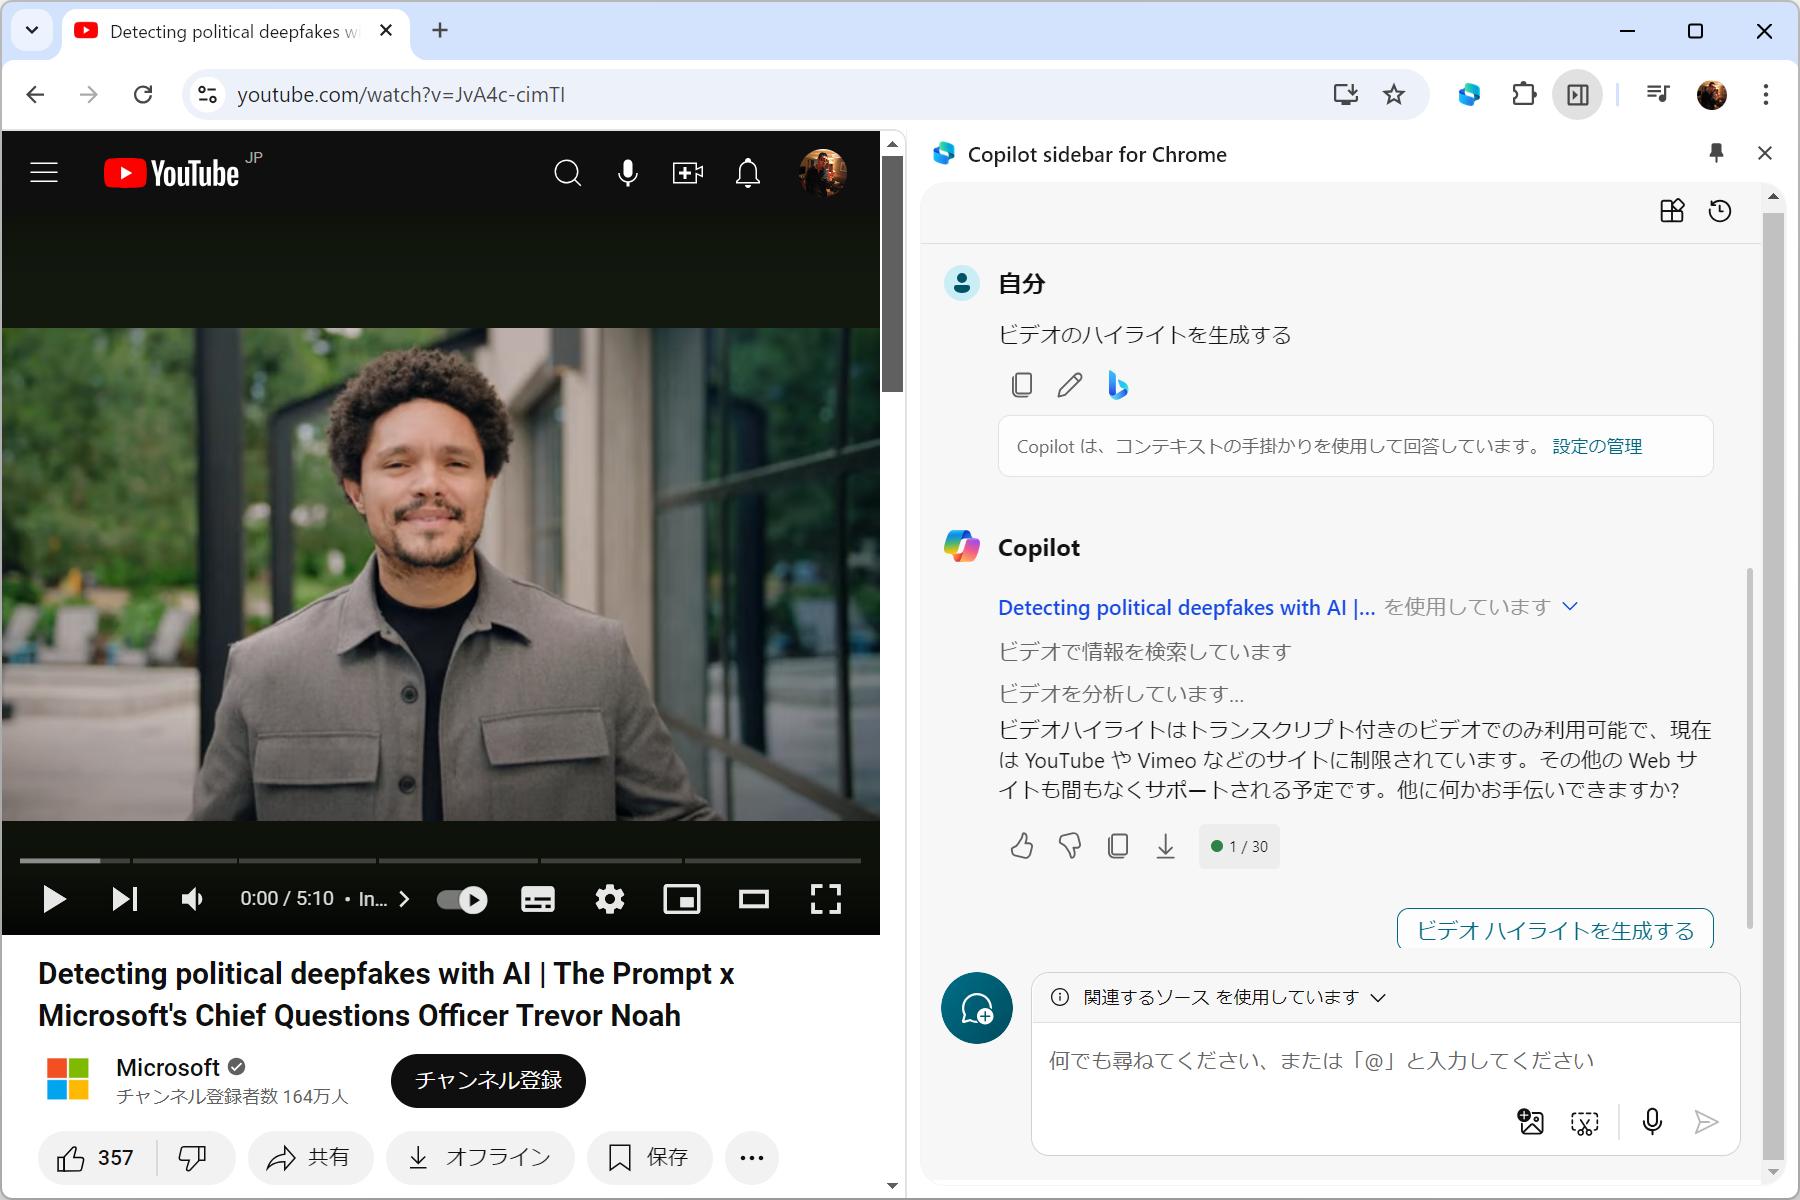Image resolution: width=1800 pixels, height=1200 pixels.
Task: Open Microsoft channel logo
Action: (68, 1080)
